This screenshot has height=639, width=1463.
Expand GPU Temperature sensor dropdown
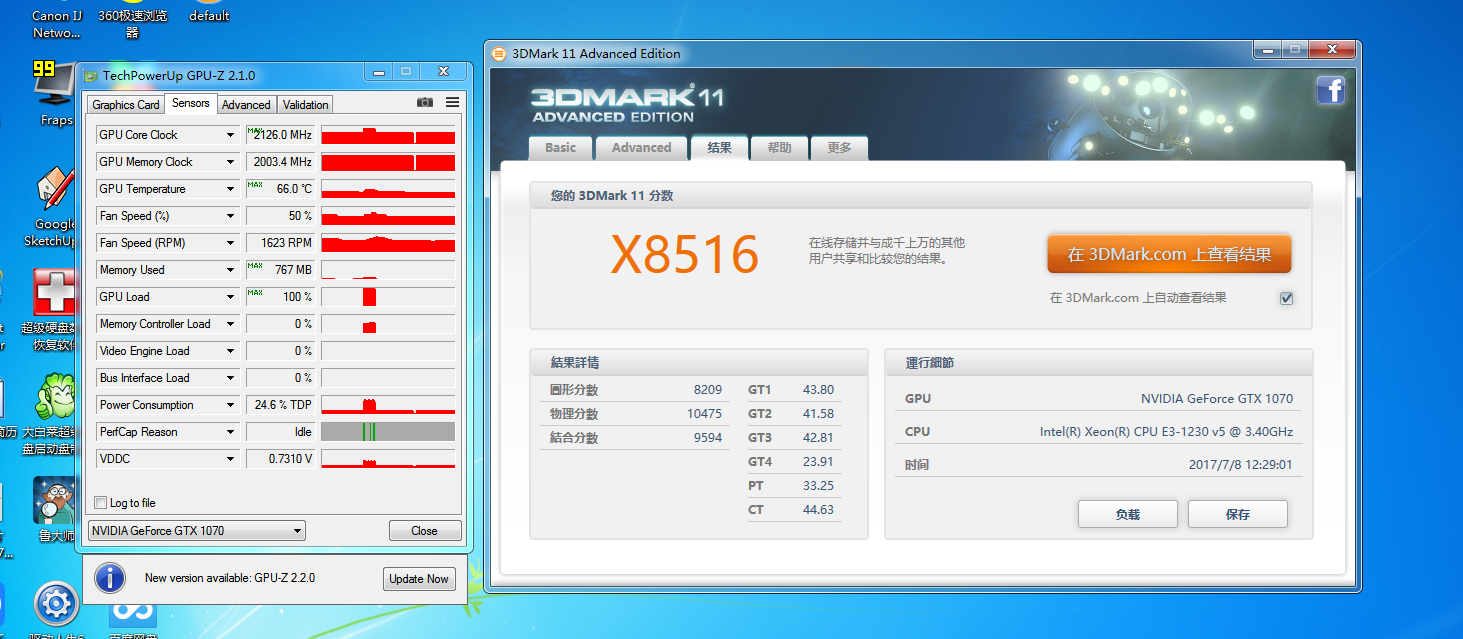231,189
